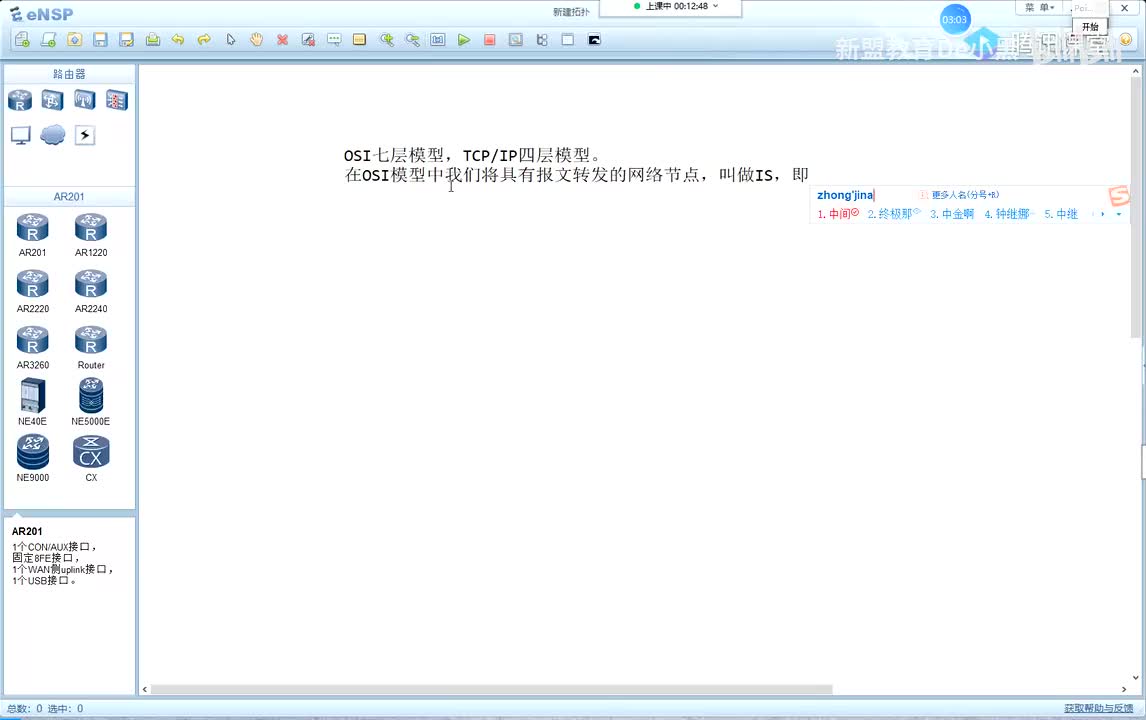Screen dimensions: 1146x720
Task: Pick the AR2220 router model
Action: tap(32, 291)
